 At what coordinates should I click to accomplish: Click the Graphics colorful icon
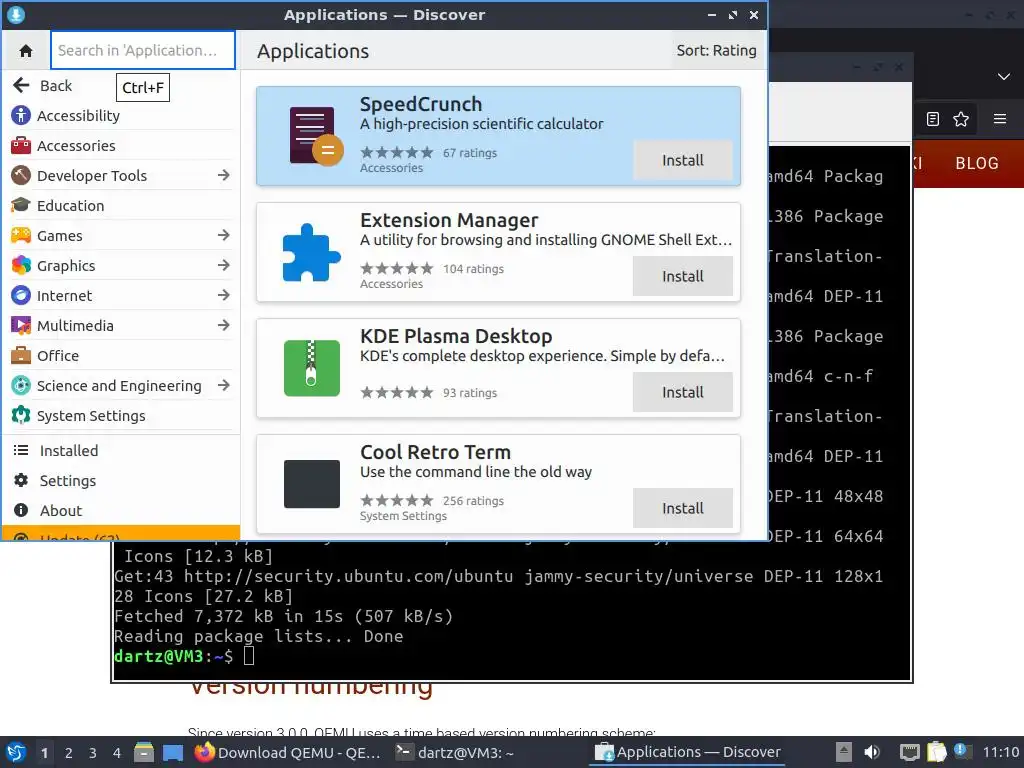point(21,266)
